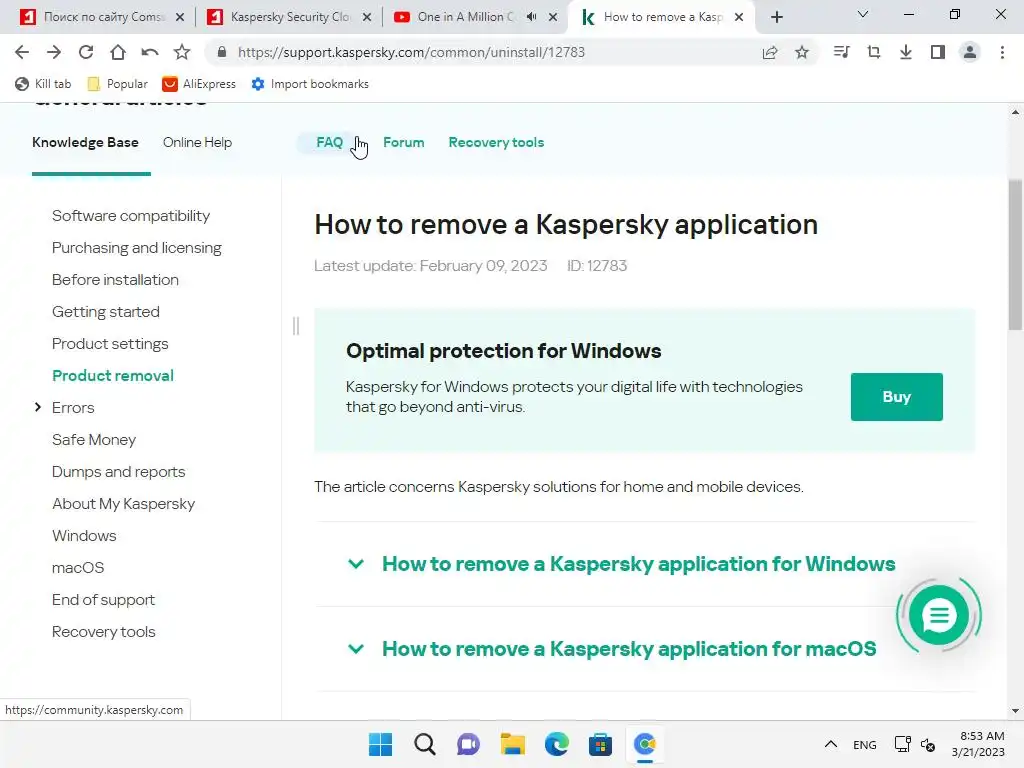This screenshot has width=1024, height=768.
Task: Click the star icon left of the address bar
Action: tap(182, 52)
